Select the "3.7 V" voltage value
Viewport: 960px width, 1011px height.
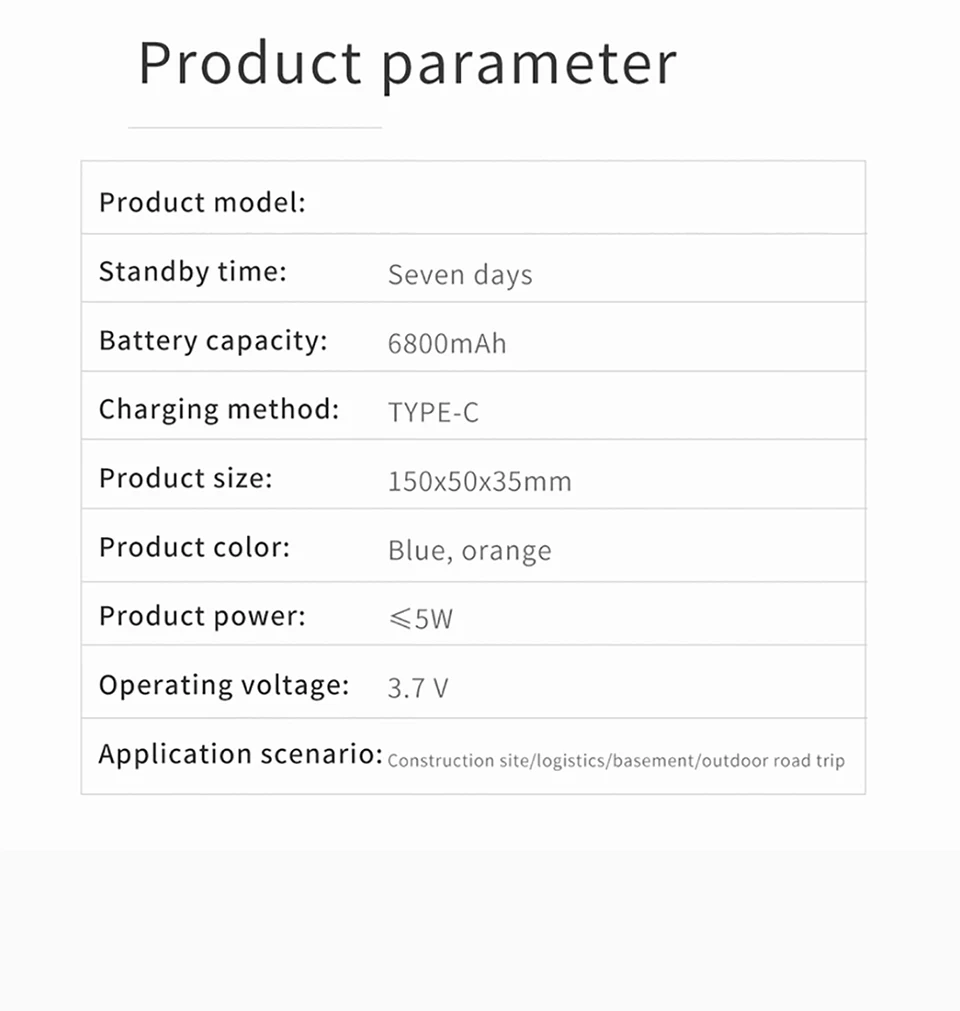pyautogui.click(x=418, y=688)
